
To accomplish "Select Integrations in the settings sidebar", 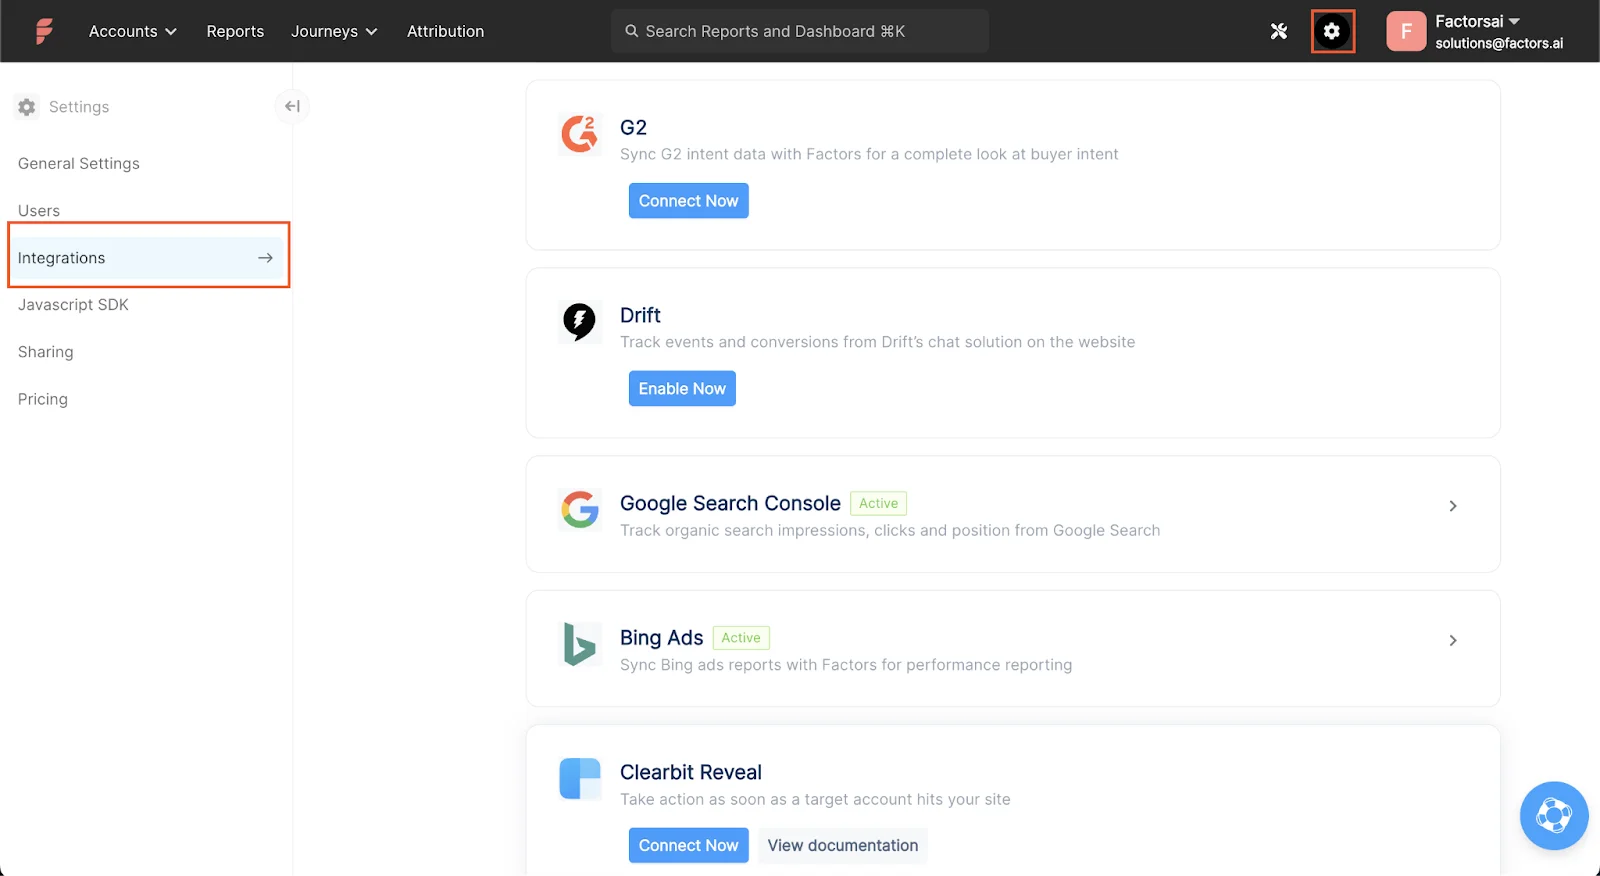I will tap(148, 258).
